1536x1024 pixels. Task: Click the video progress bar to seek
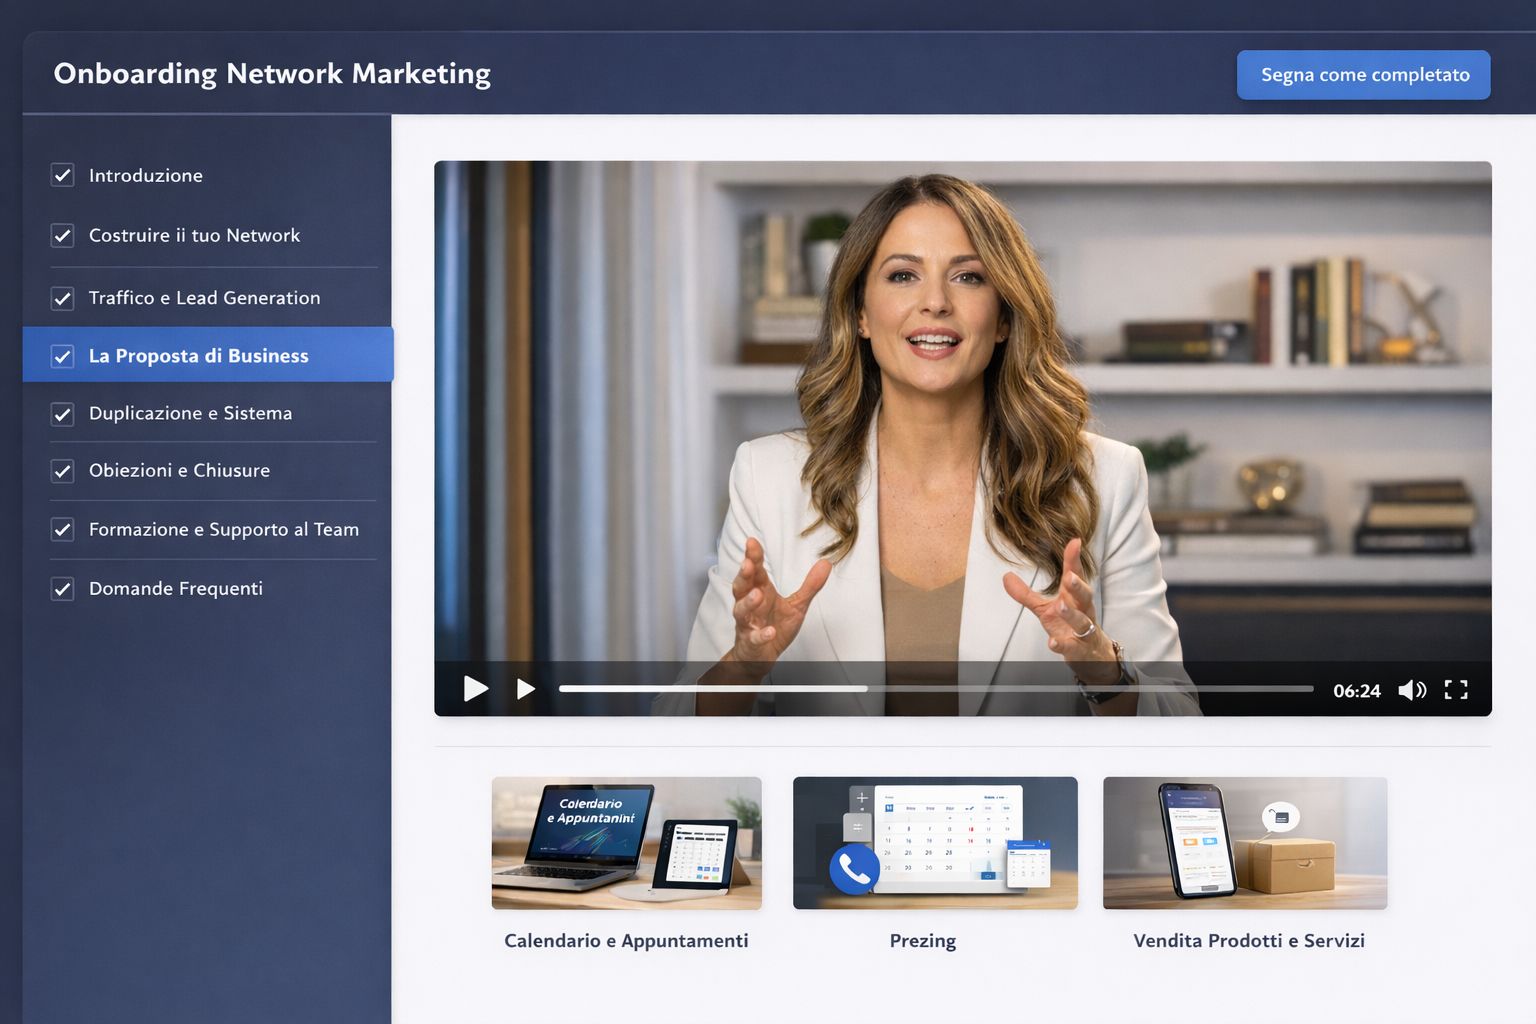935,689
